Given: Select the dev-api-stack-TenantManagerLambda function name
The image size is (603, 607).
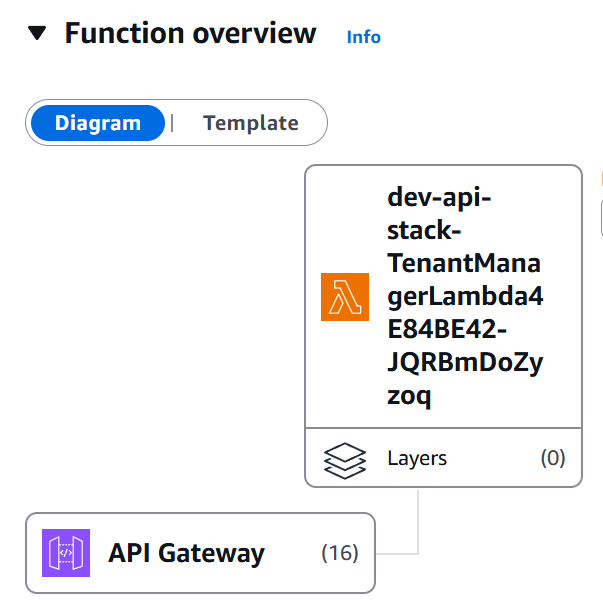Looking at the screenshot, I should tap(465, 296).
